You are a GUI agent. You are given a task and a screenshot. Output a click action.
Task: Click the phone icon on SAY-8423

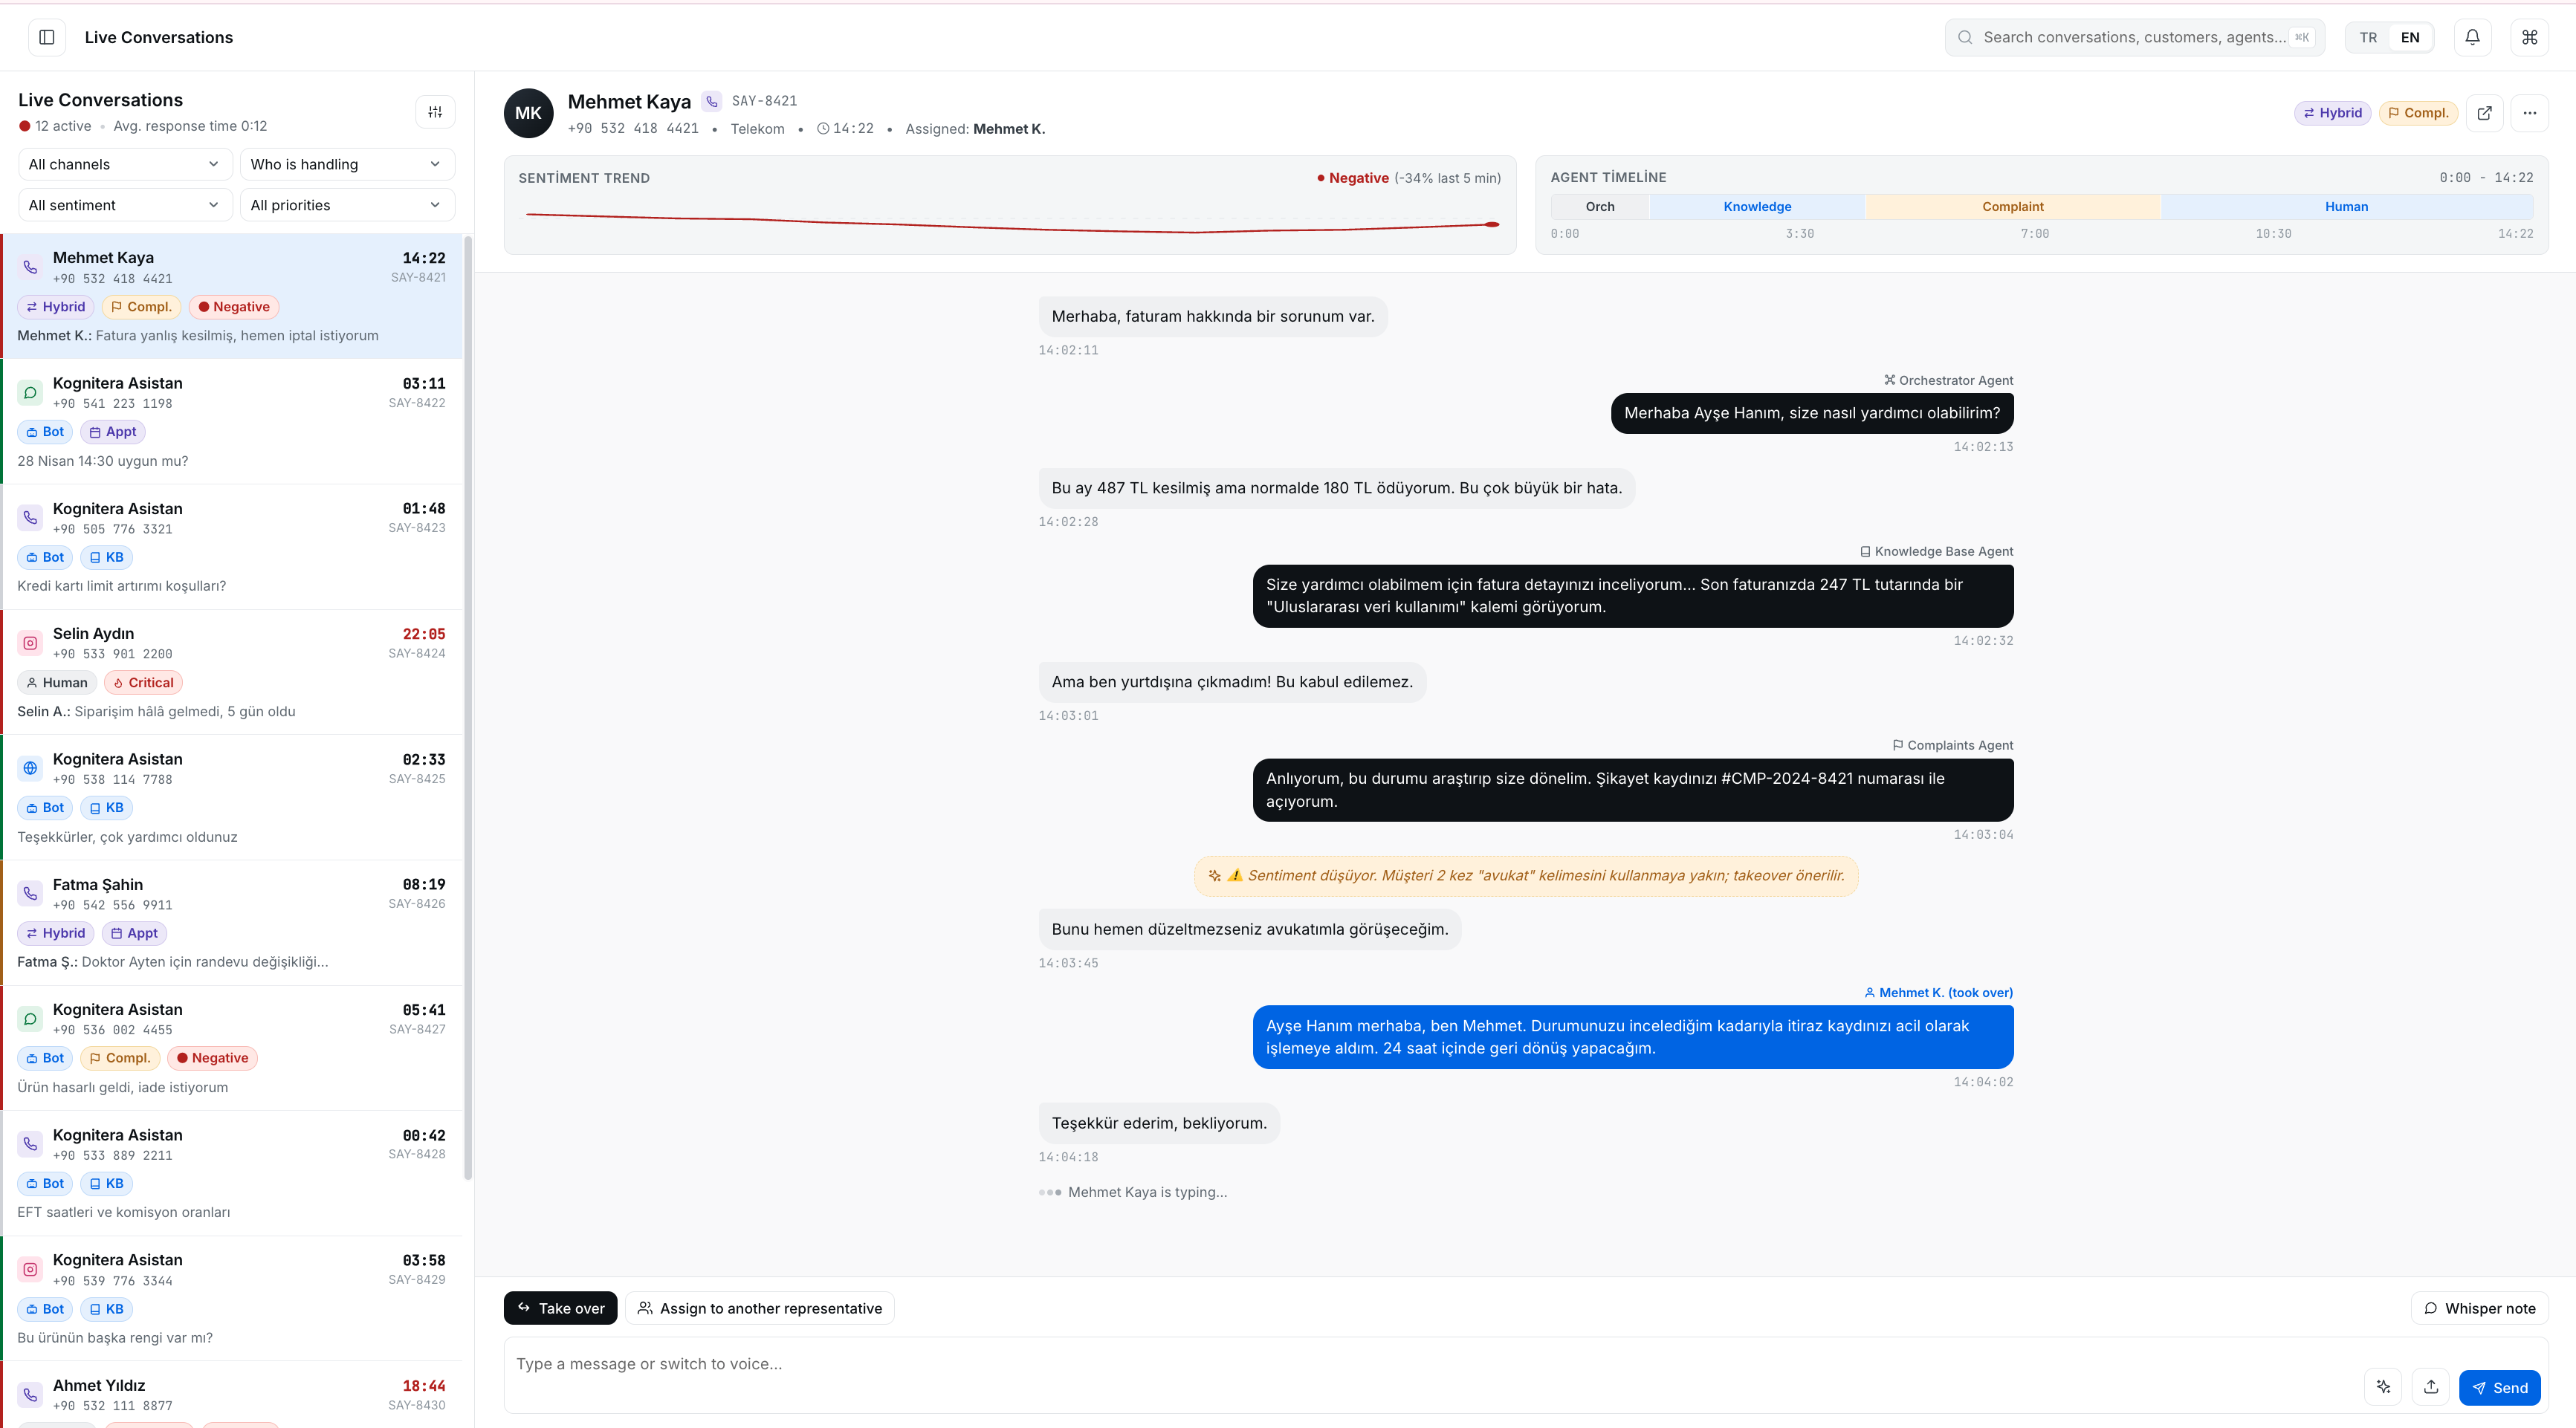point(30,518)
